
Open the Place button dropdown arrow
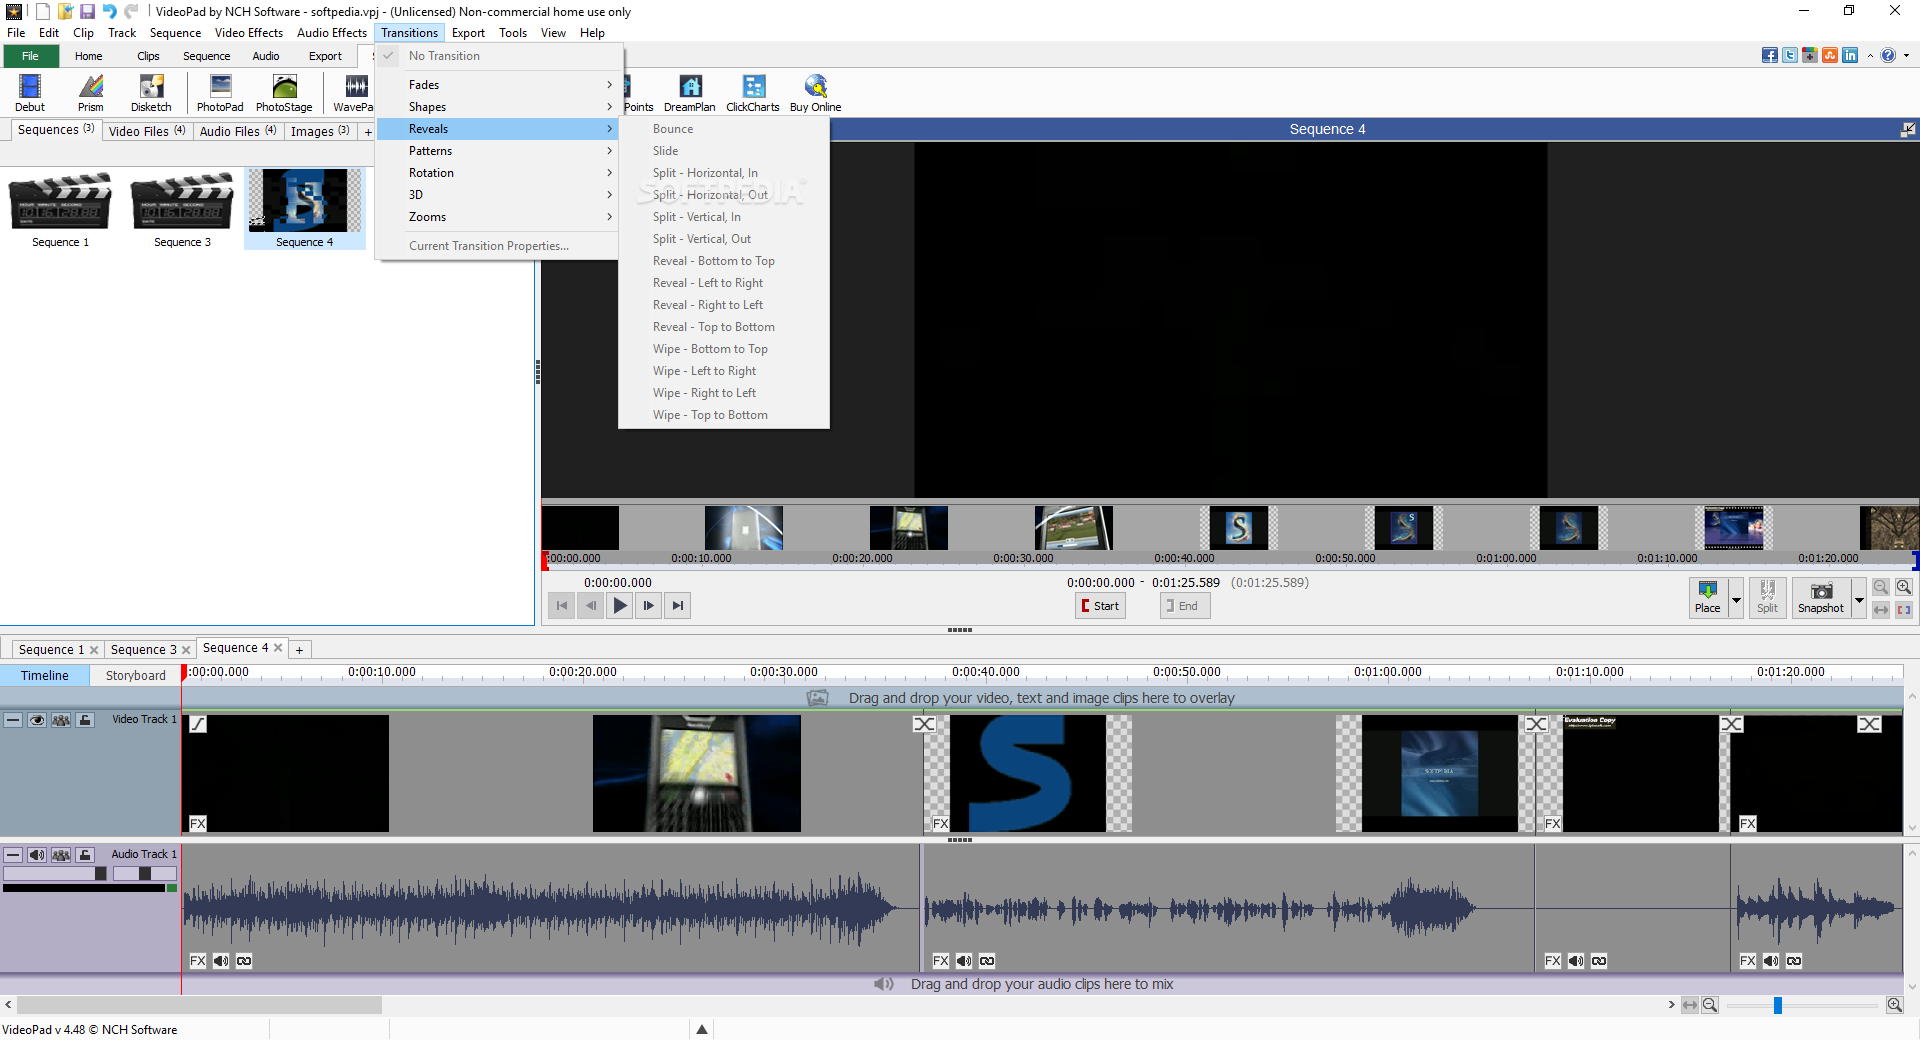coord(1736,600)
